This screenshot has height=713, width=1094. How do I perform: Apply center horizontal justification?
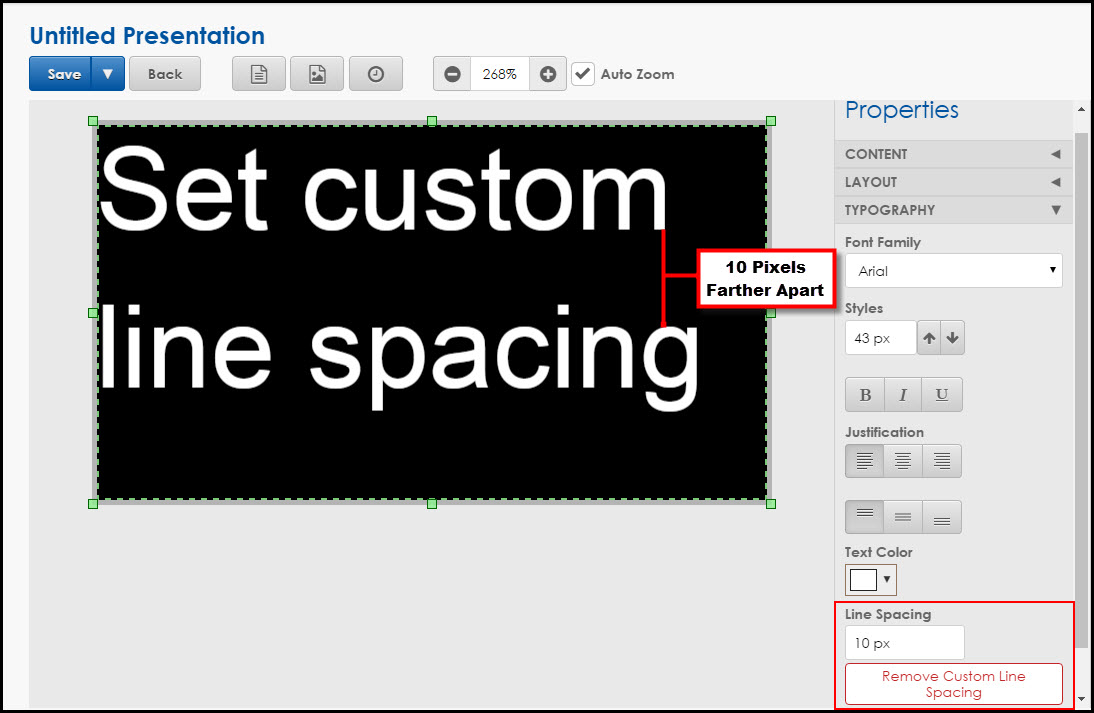(903, 461)
